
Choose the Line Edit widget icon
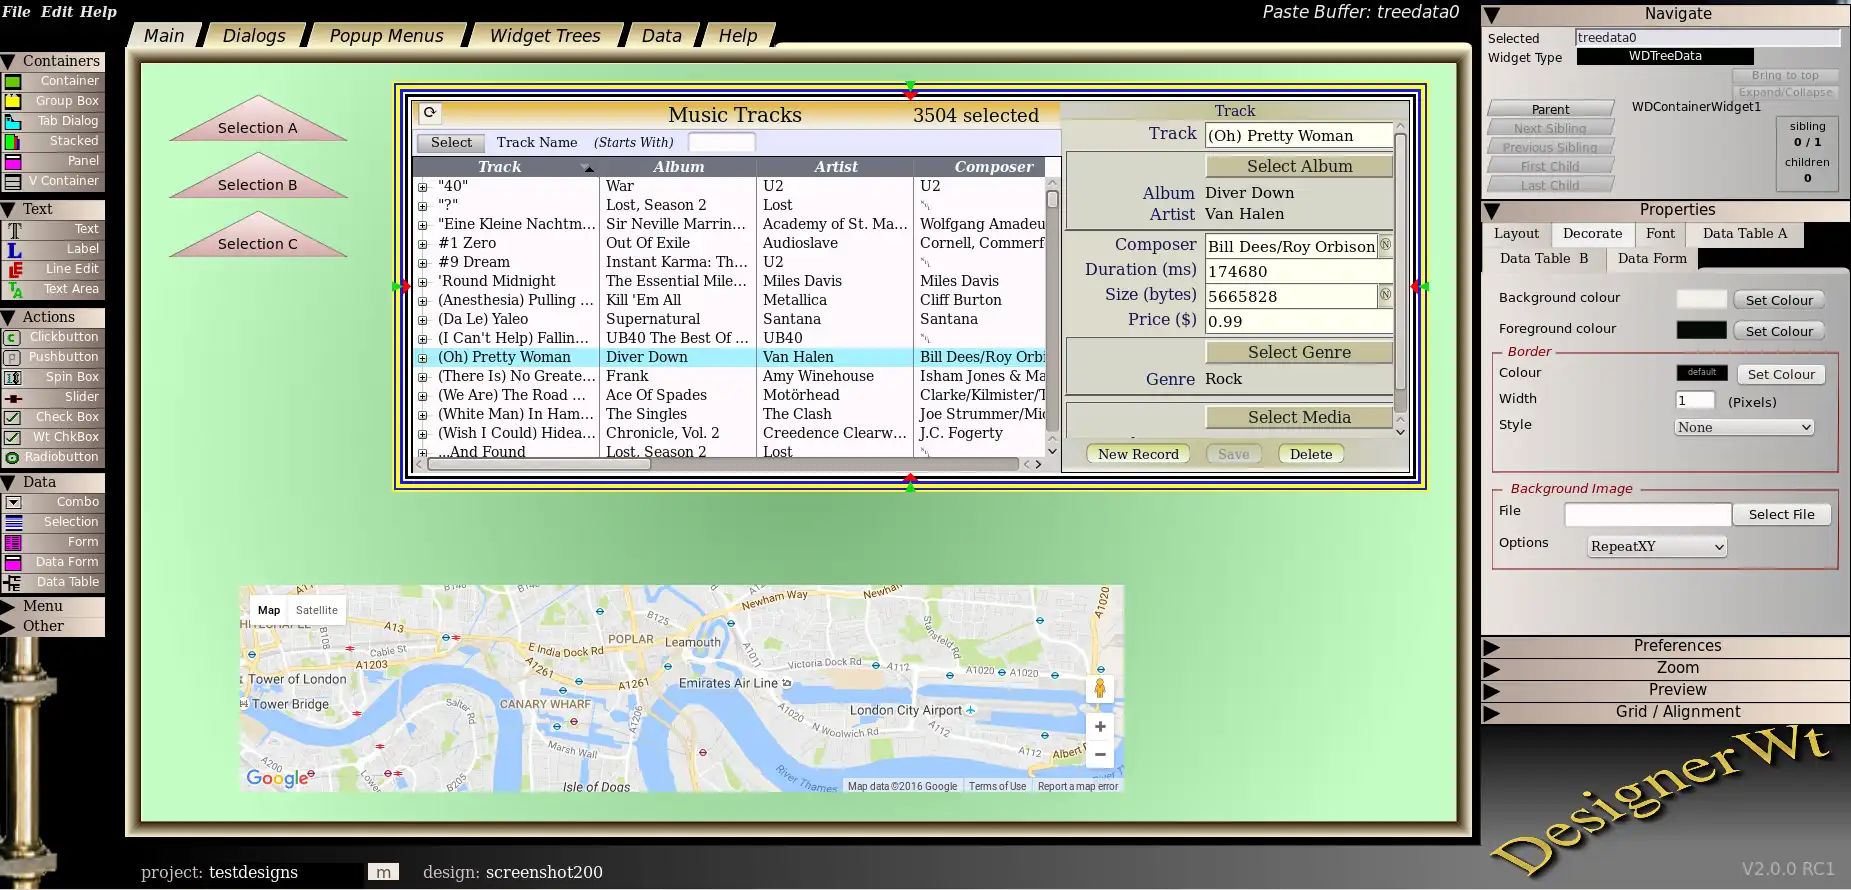point(14,269)
